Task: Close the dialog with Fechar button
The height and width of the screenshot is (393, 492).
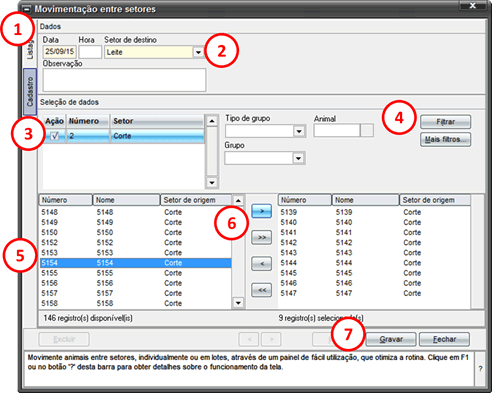Action: [444, 339]
